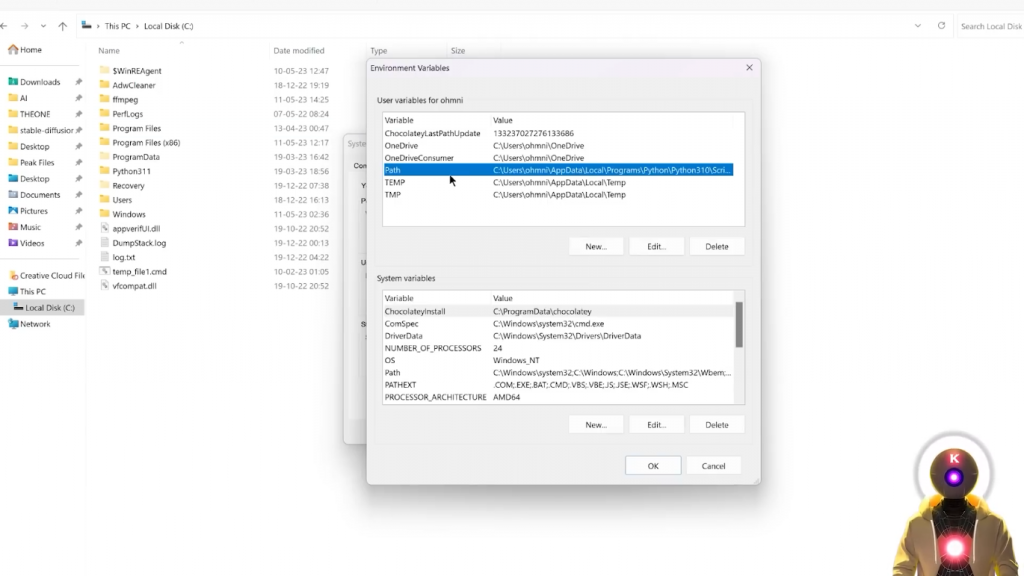1024x576 pixels.
Task: Select the ffmpeg folder
Action: point(119,99)
